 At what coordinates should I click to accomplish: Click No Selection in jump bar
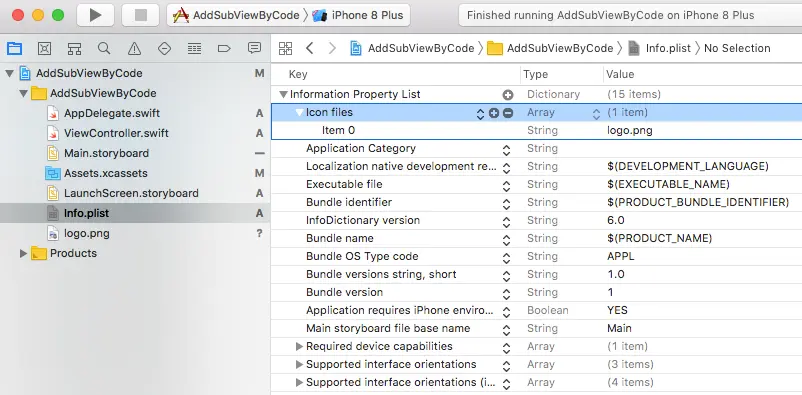[x=737, y=49]
